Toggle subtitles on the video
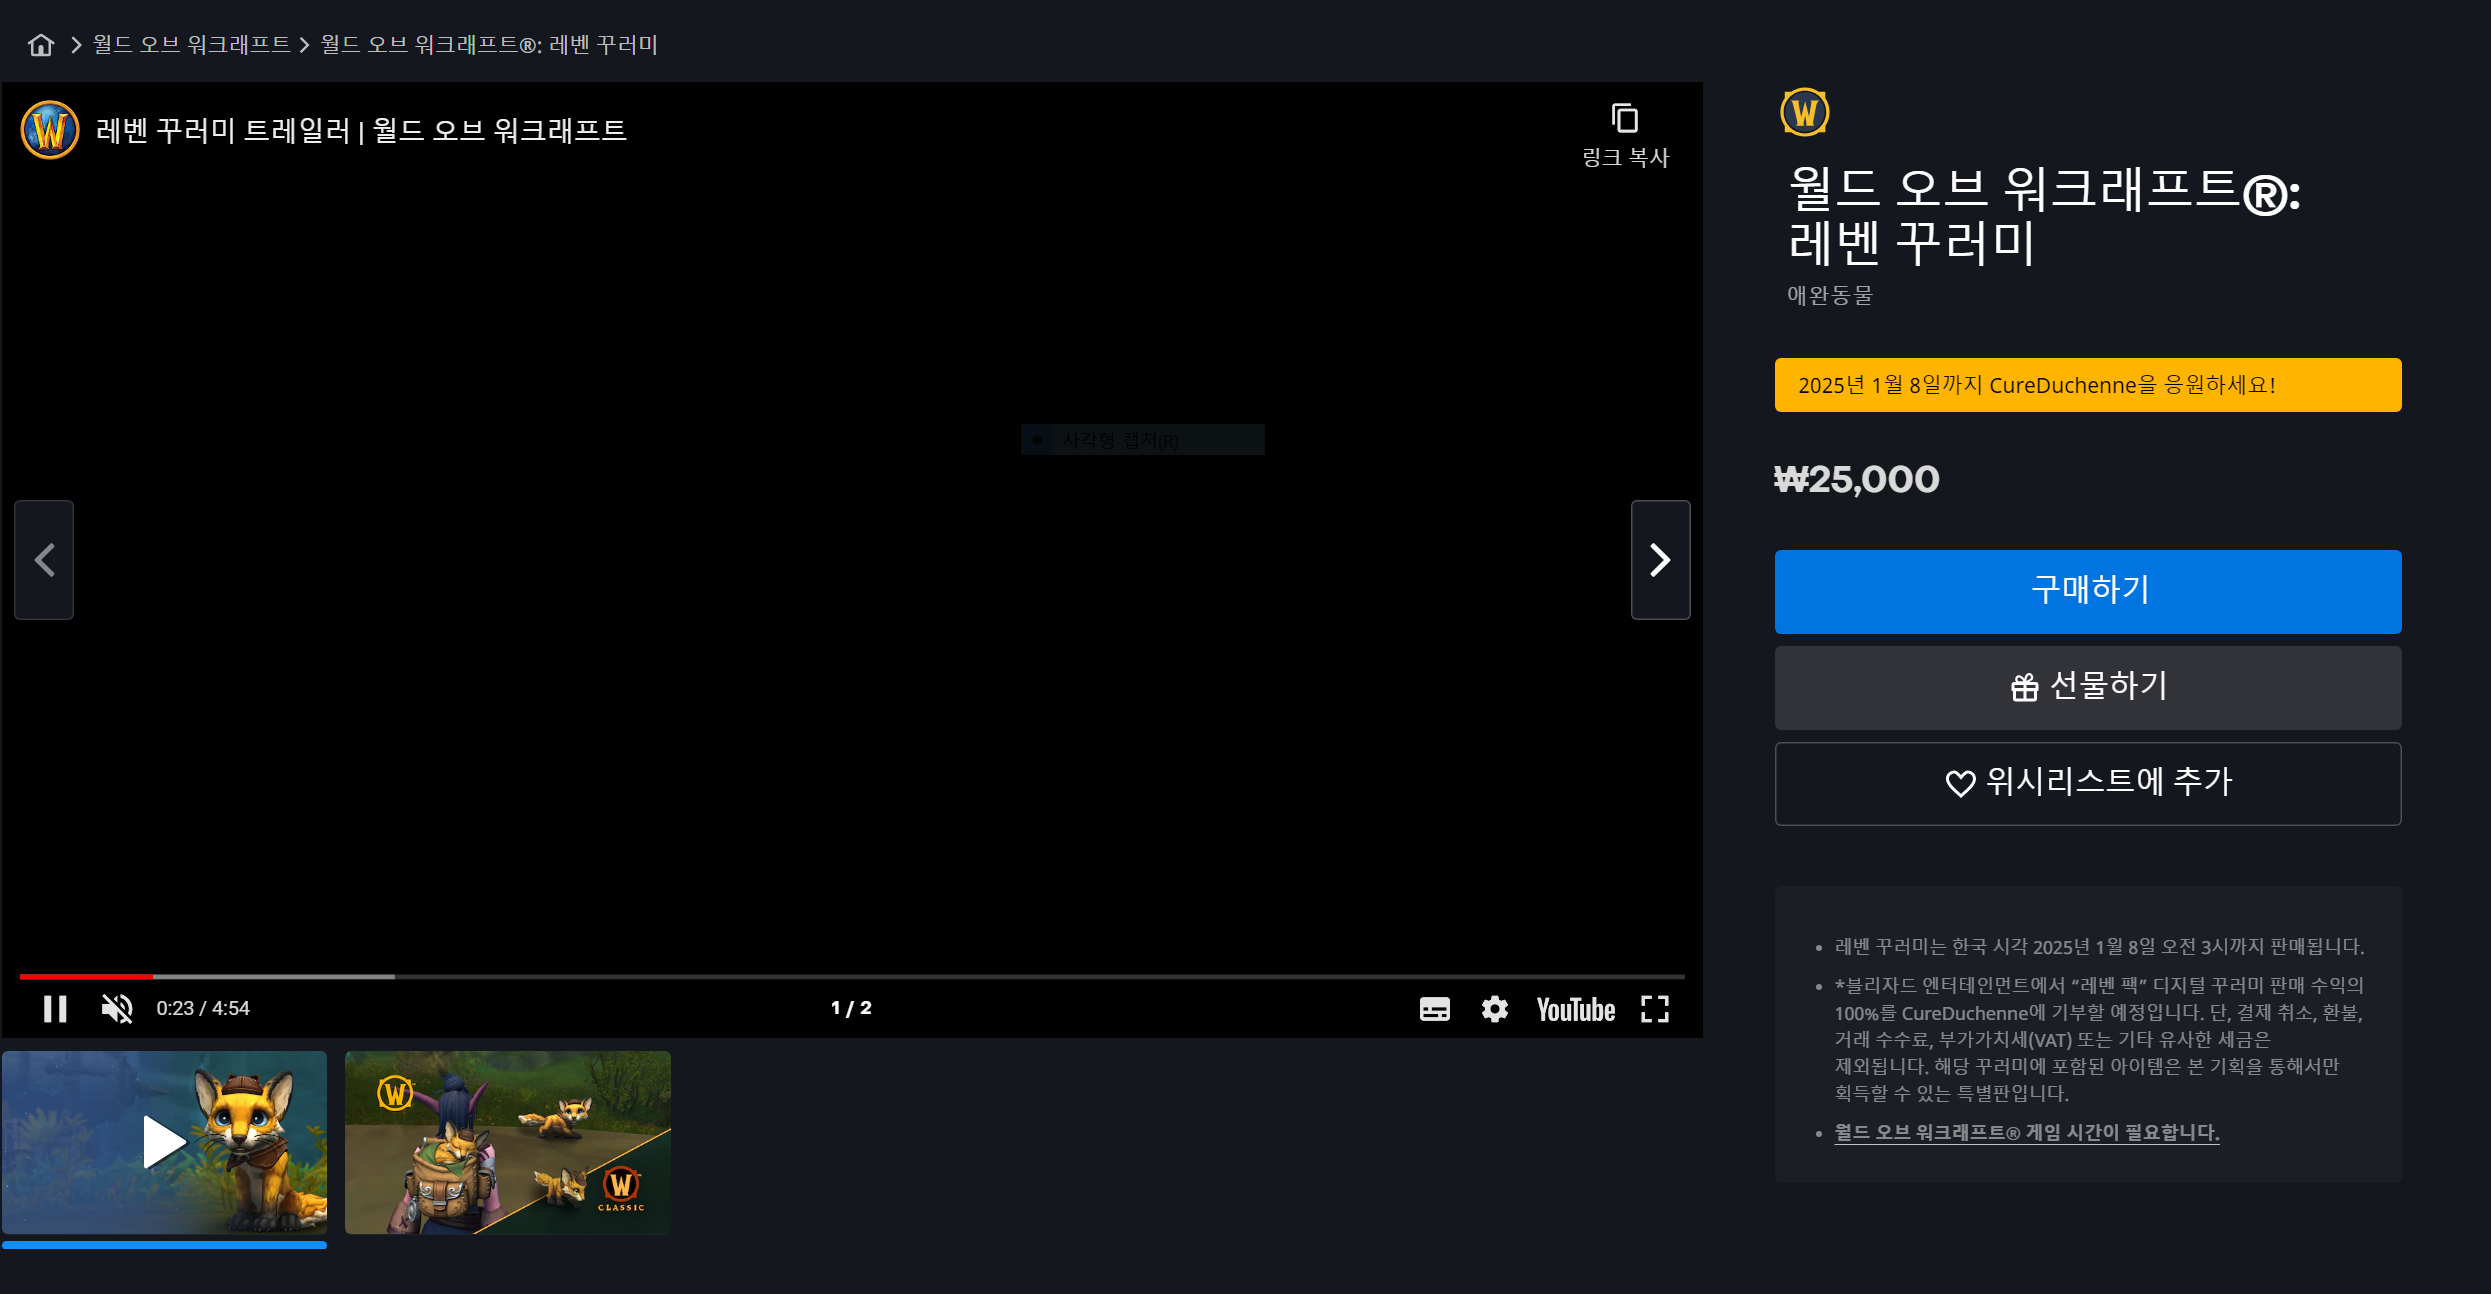This screenshot has height=1294, width=2491. pyautogui.click(x=1434, y=1009)
